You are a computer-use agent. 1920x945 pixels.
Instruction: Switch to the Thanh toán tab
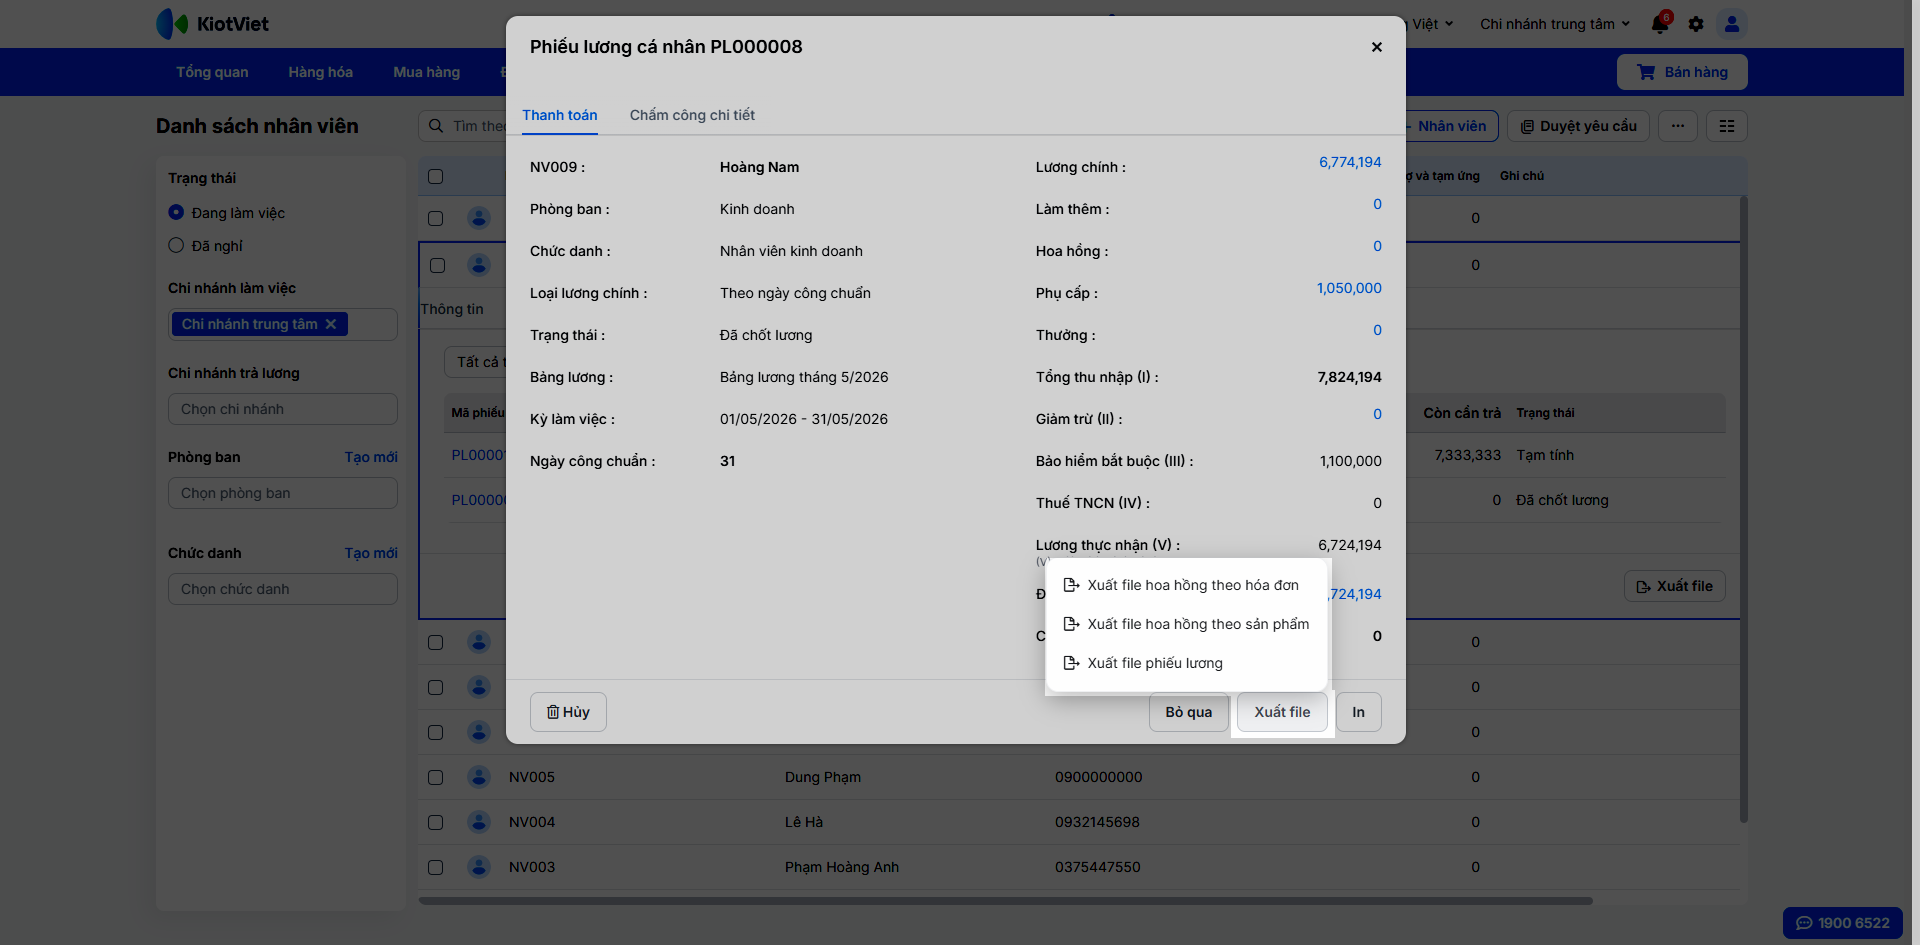[560, 115]
